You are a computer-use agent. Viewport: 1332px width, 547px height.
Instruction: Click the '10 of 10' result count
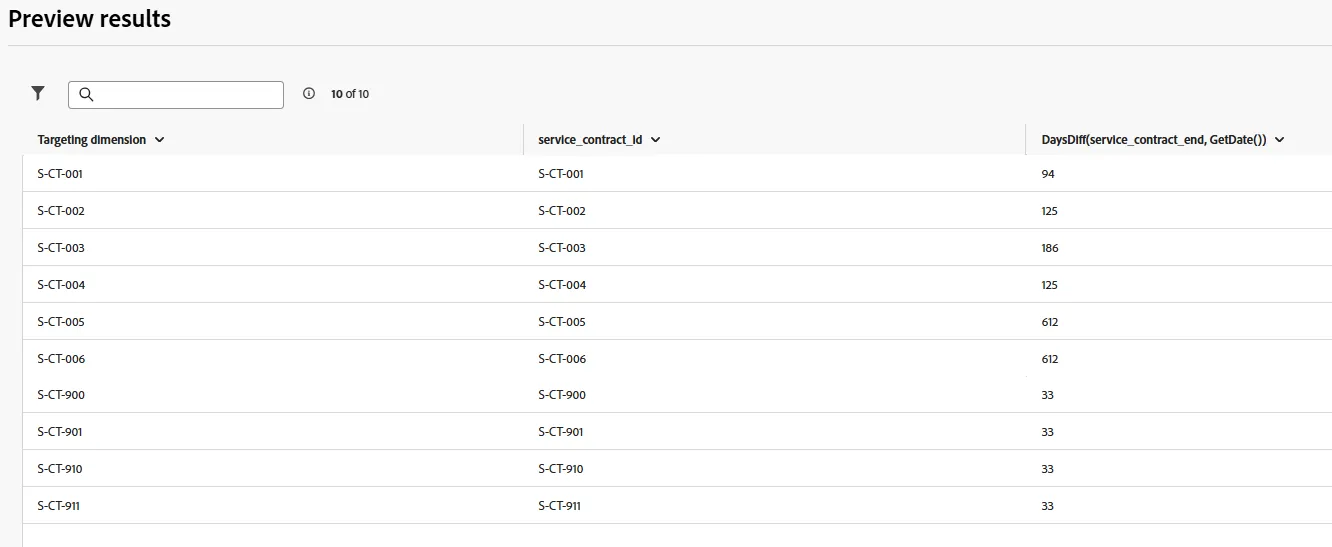pyautogui.click(x=350, y=94)
